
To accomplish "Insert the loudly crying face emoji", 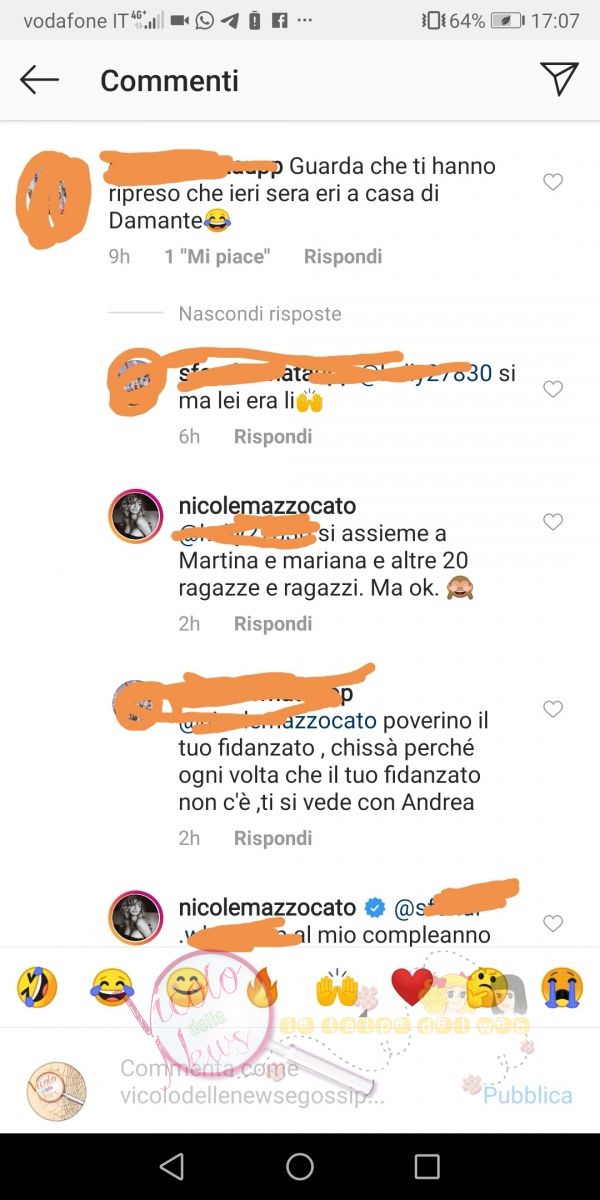I will (562, 988).
